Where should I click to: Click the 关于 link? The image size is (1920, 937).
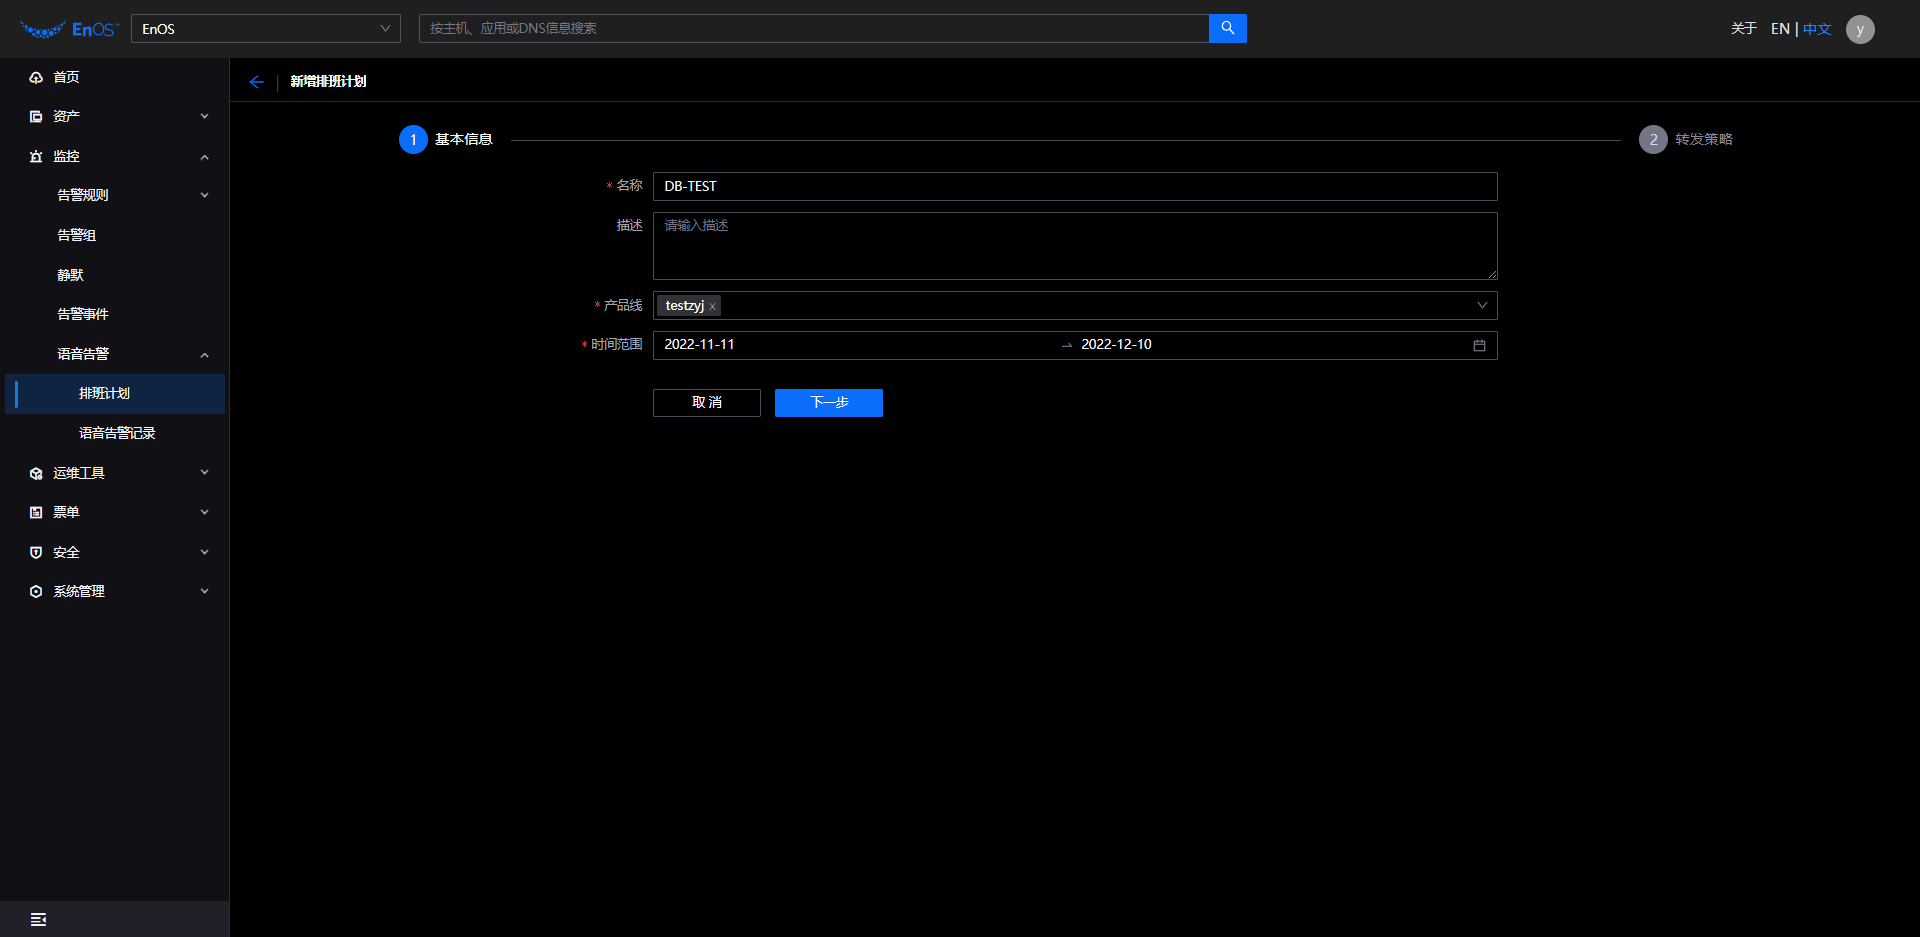(1744, 28)
